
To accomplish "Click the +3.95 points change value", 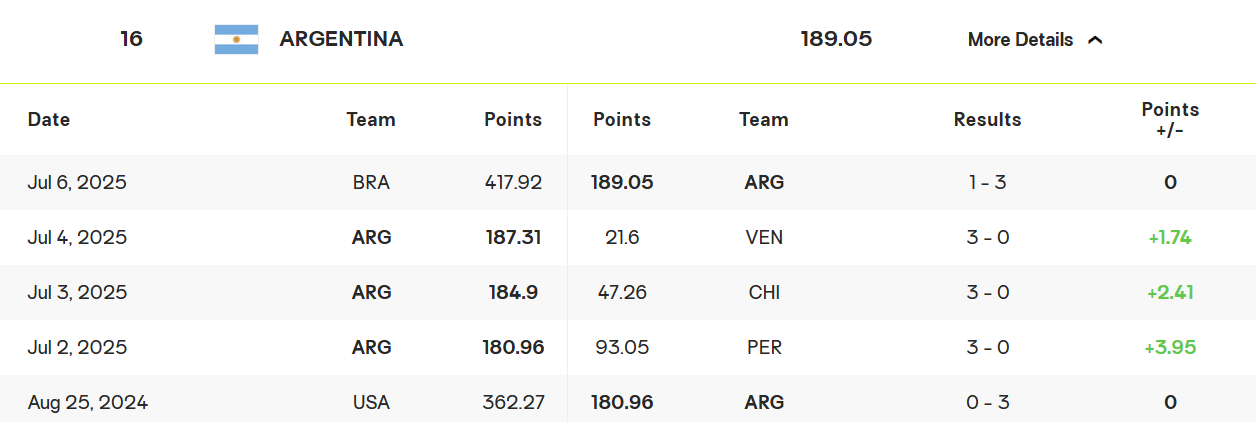I will [x=1170, y=348].
